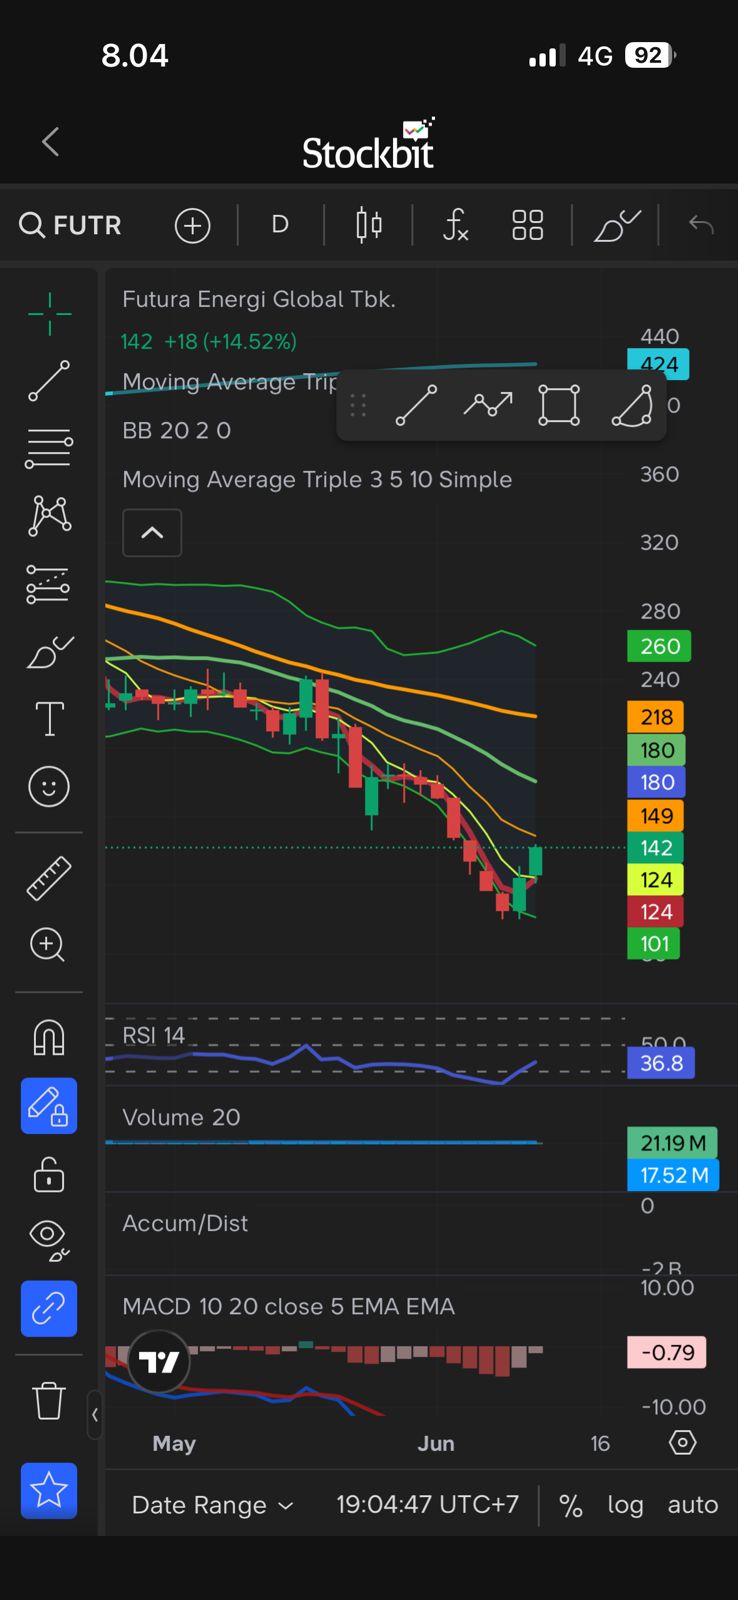Select the BB 20 2 0 indicator label
The height and width of the screenshot is (1600, 738).
tap(177, 431)
